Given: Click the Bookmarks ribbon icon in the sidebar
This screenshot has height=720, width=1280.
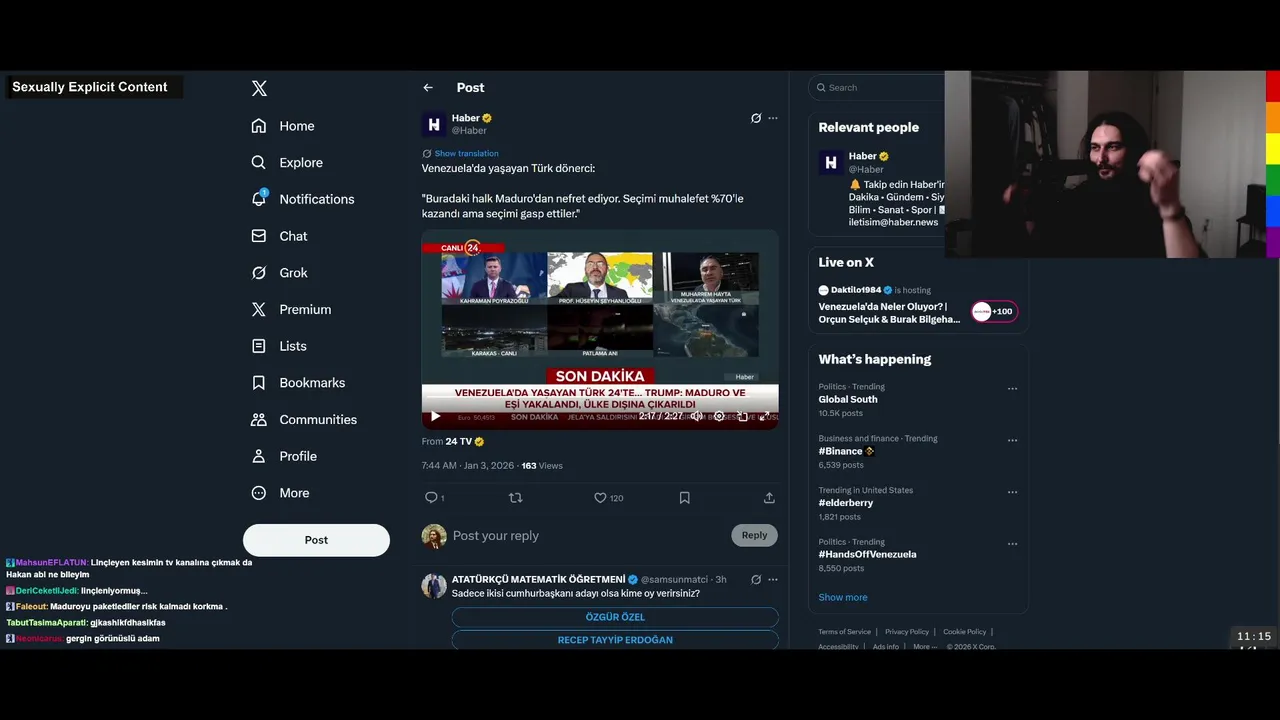Looking at the screenshot, I should (x=259, y=383).
